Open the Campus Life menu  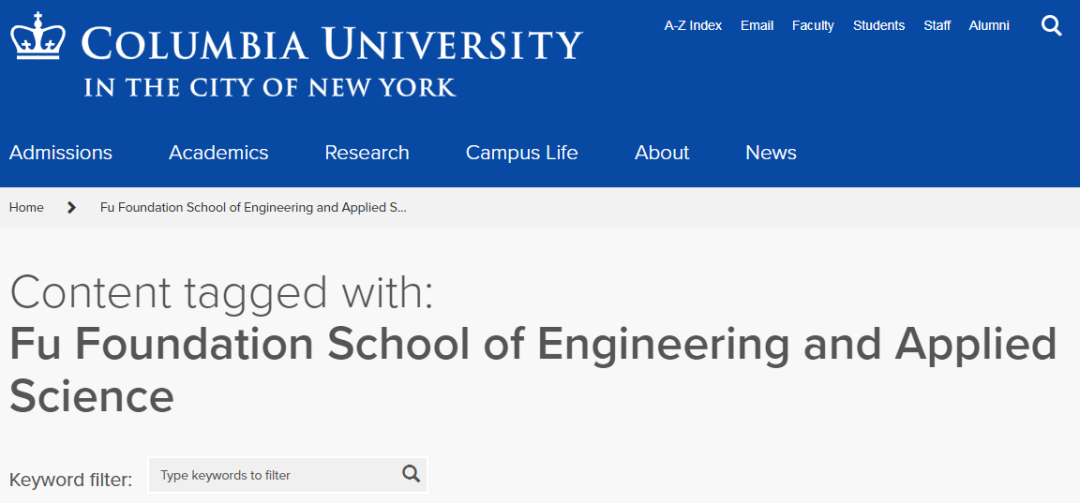point(522,153)
